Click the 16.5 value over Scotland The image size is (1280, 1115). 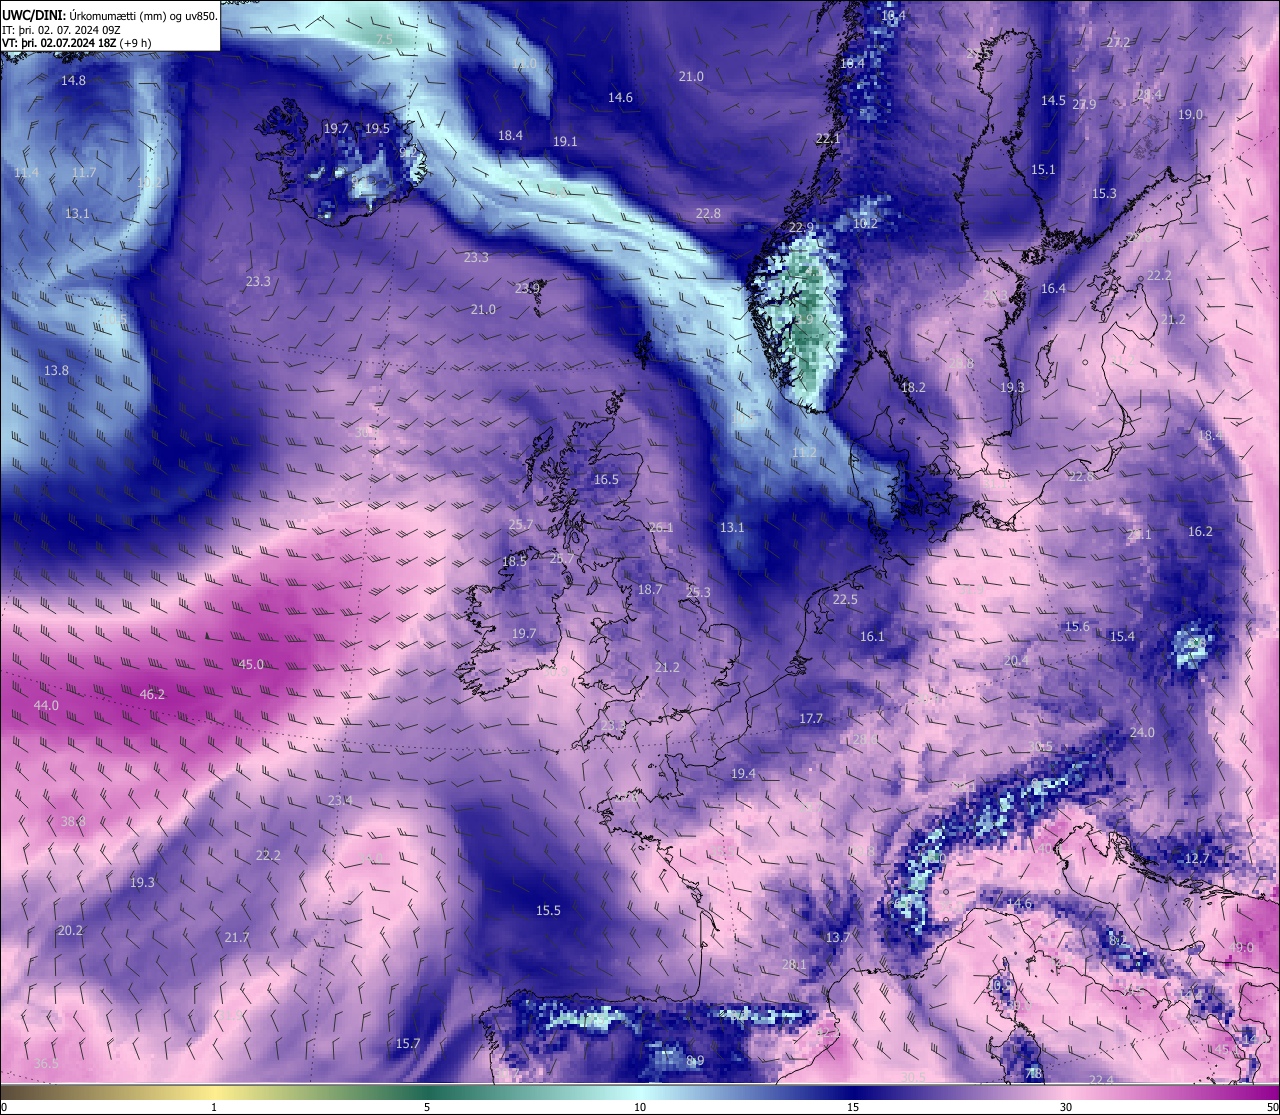(x=606, y=479)
